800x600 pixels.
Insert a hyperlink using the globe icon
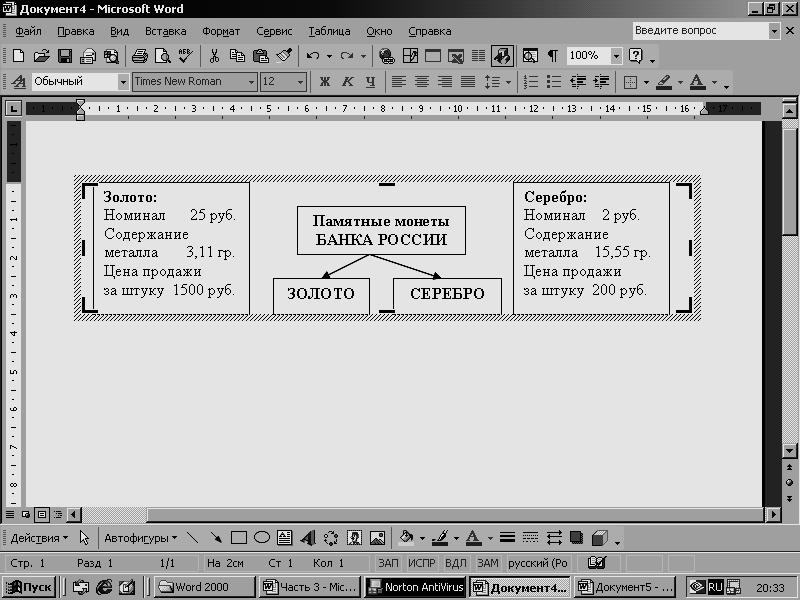(387, 56)
